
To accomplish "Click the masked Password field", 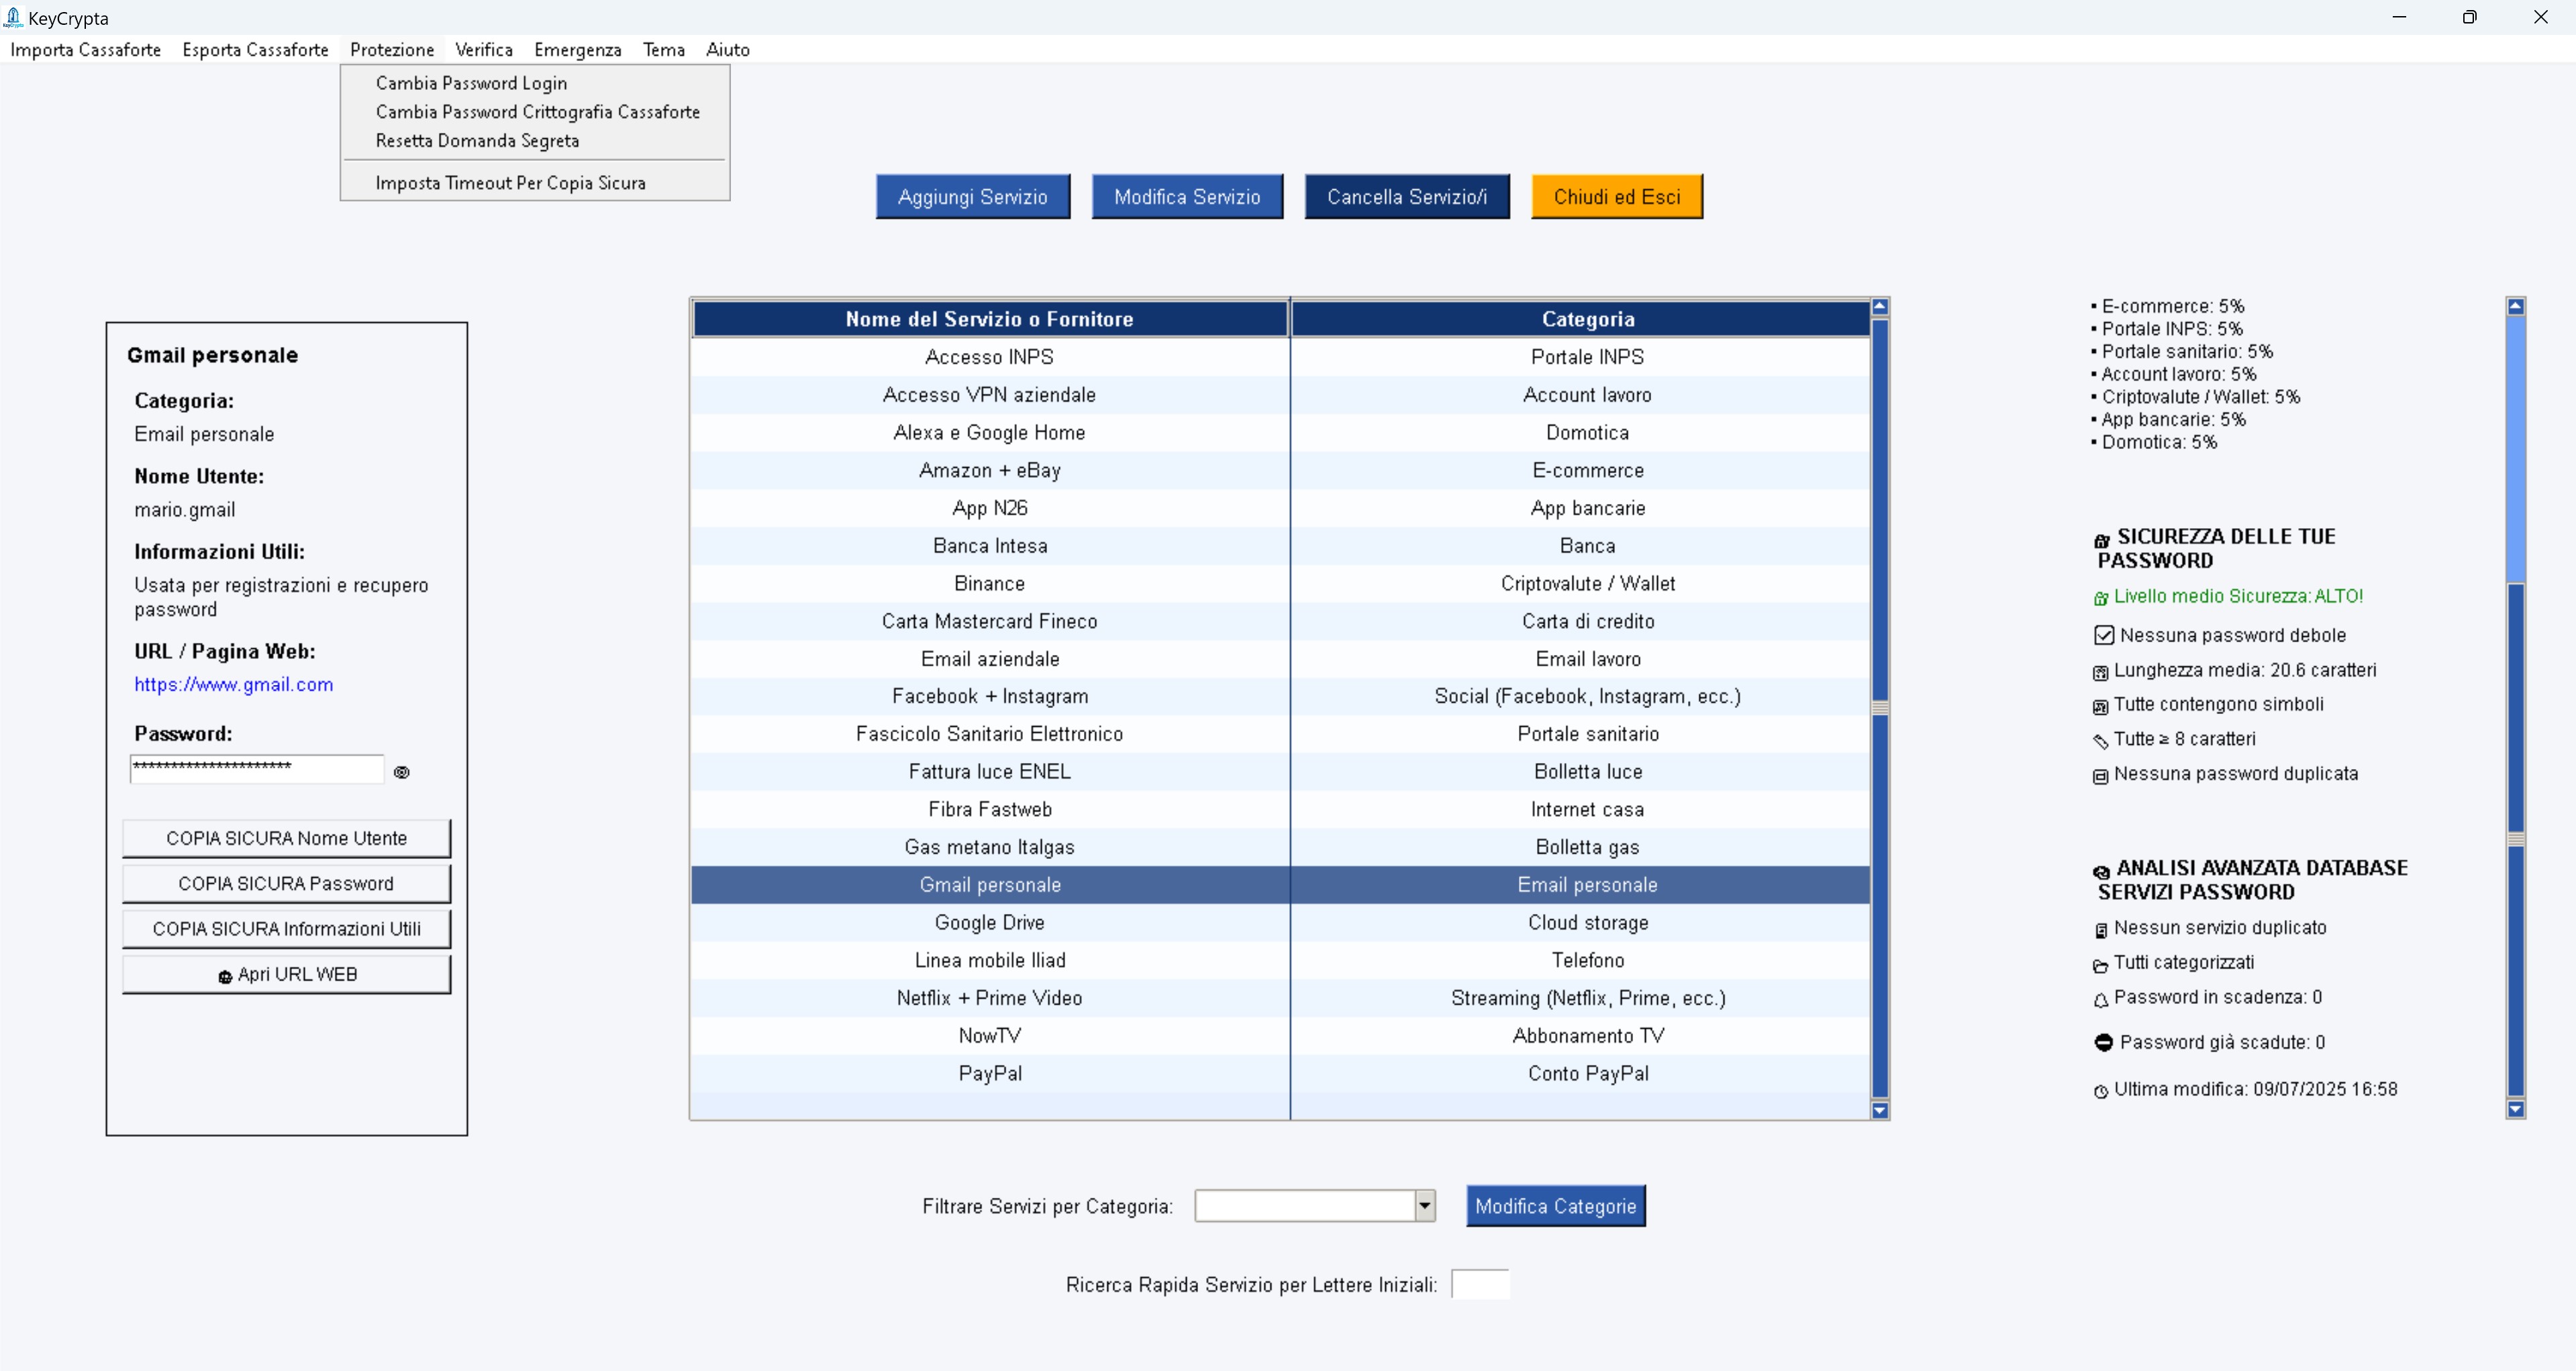I will coord(257,768).
